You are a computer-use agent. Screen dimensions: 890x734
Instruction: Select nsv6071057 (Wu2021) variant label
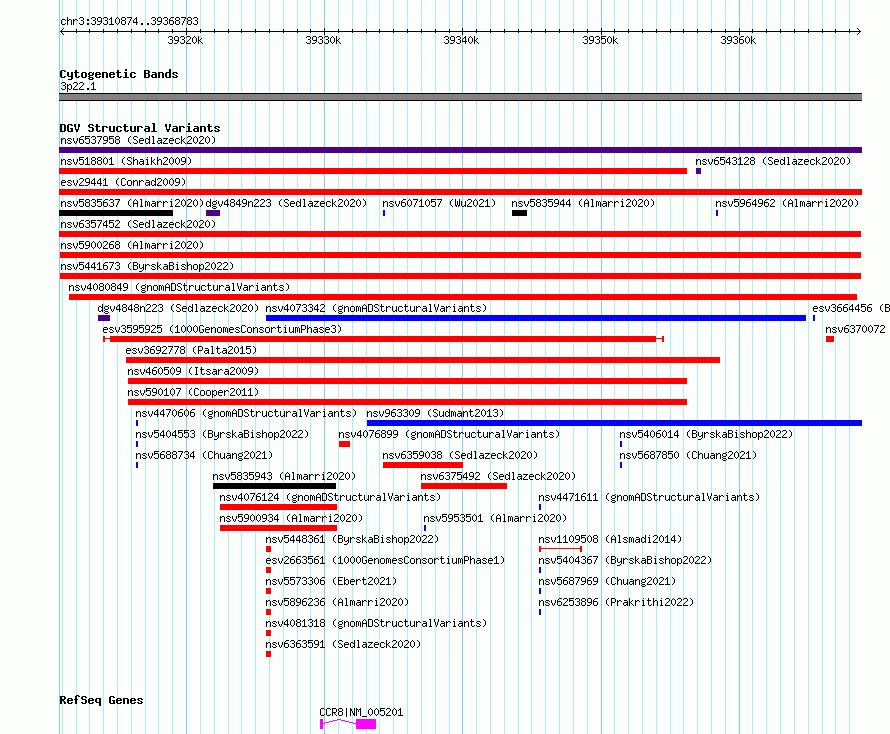439,203
